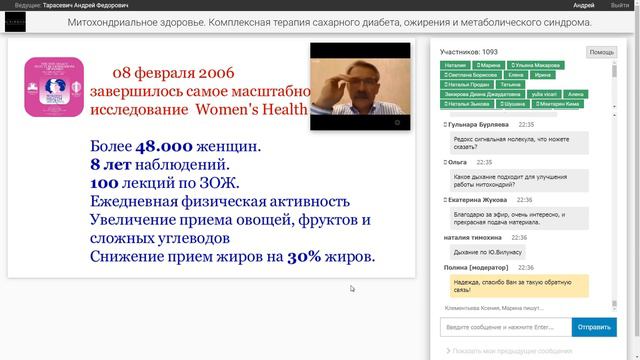The height and width of the screenshot is (360, 640).
Task: Click the message 'Благодарю за эфир'
Action: 519,218
